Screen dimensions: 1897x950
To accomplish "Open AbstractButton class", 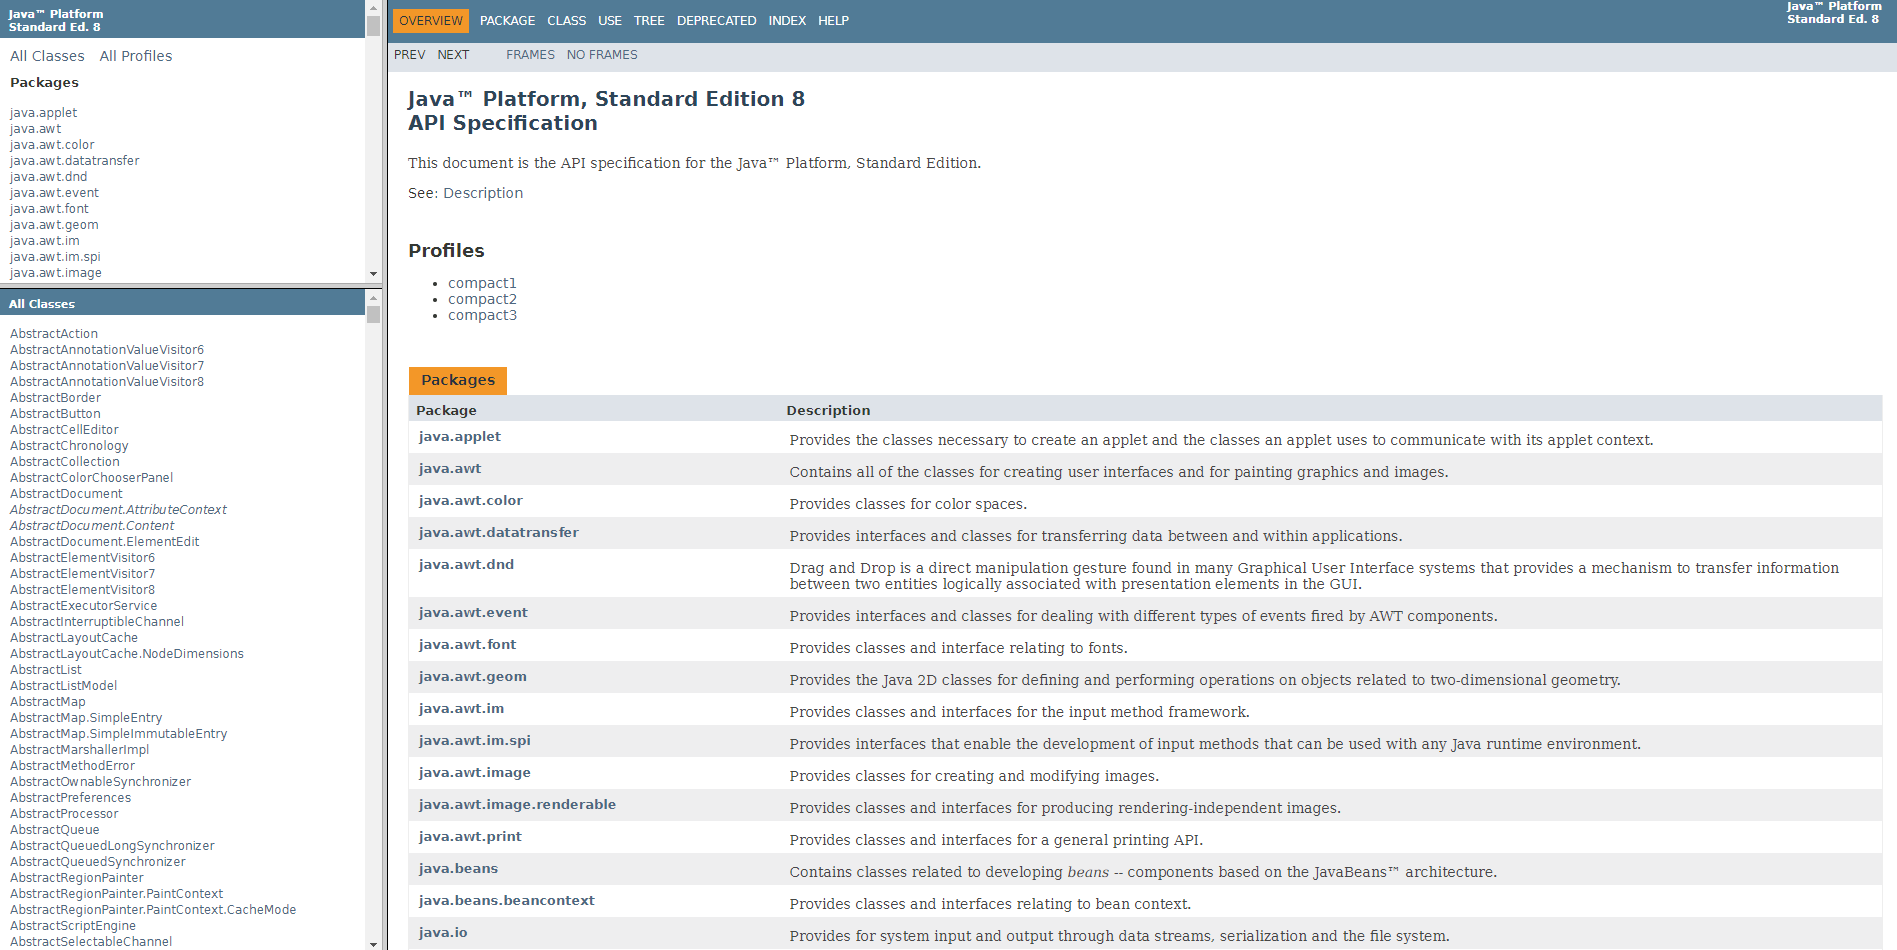I will [55, 414].
